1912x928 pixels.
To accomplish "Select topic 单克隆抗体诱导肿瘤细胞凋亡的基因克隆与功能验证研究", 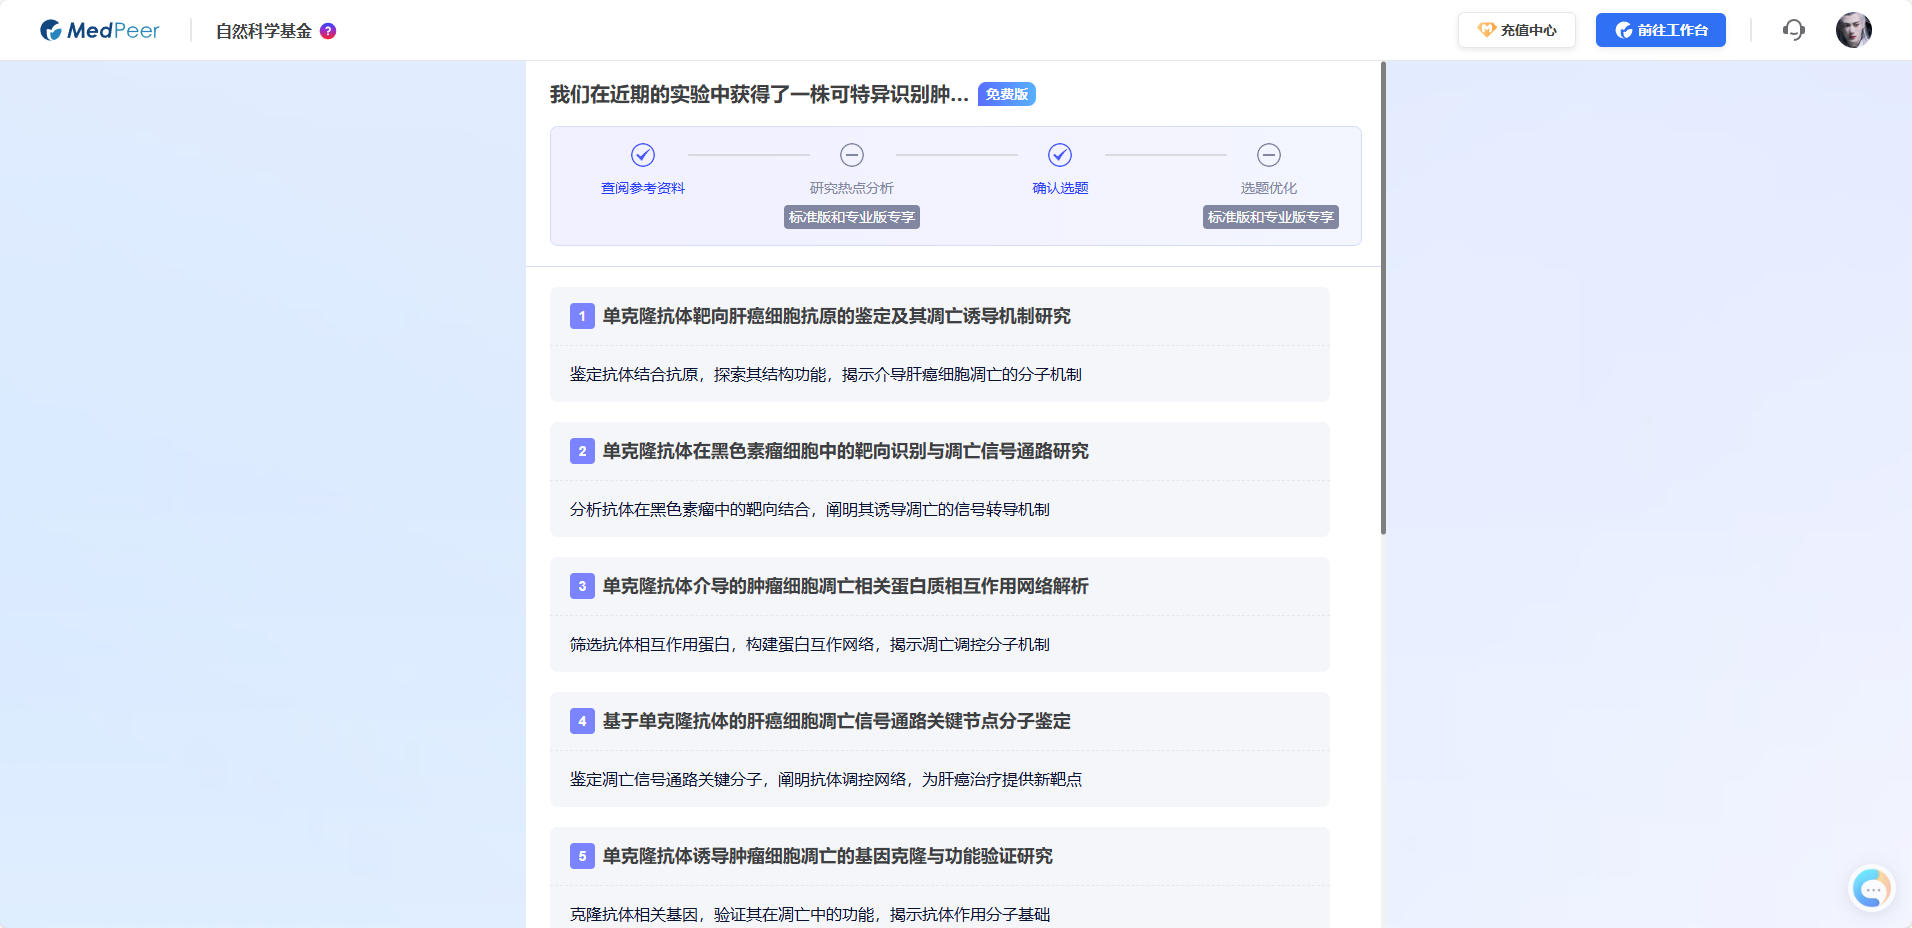I will (x=827, y=856).
